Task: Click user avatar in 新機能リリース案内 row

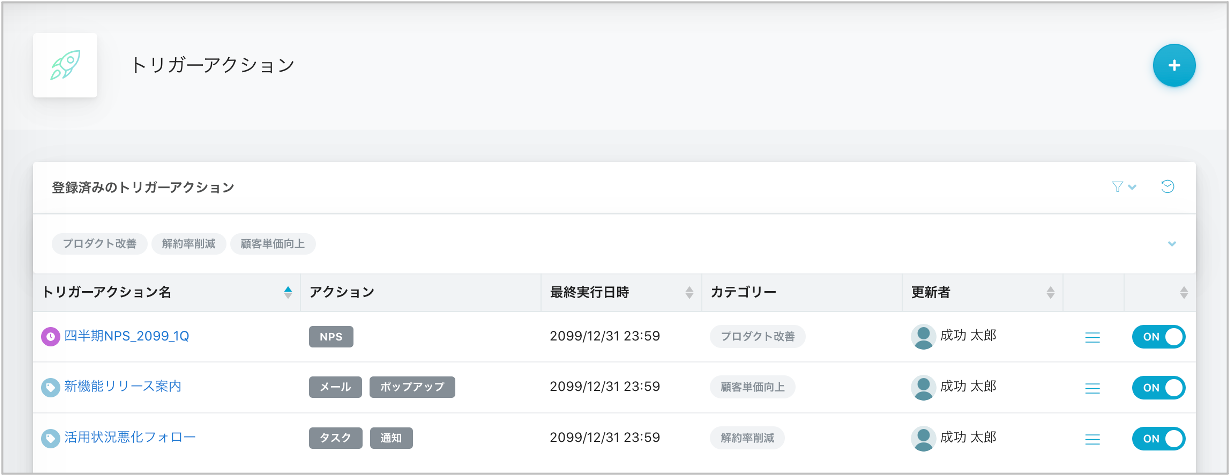Action: click(924, 387)
